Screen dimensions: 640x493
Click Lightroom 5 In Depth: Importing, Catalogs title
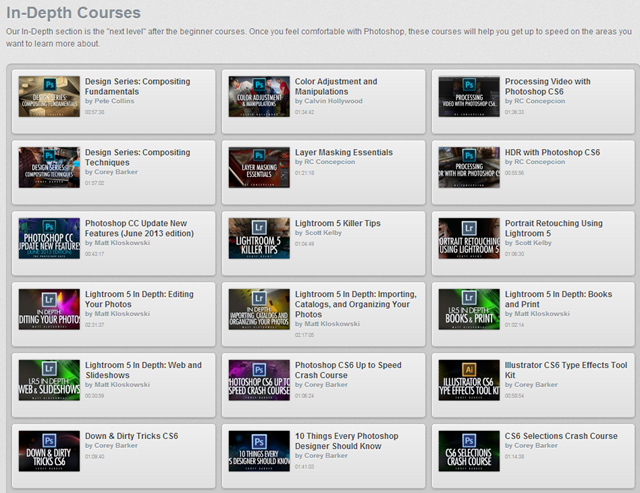(356, 304)
